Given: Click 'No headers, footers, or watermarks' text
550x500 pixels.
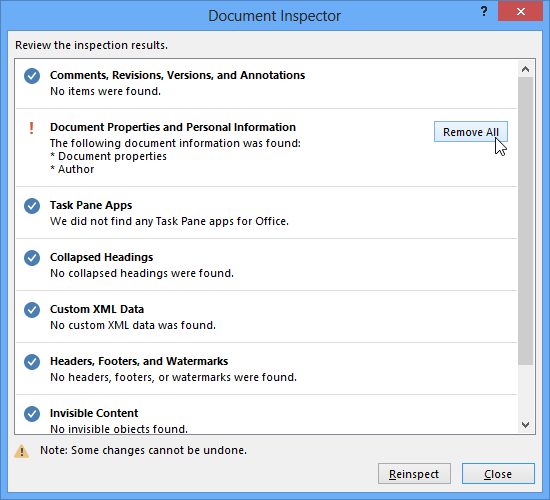Looking at the screenshot, I should coord(174,377).
